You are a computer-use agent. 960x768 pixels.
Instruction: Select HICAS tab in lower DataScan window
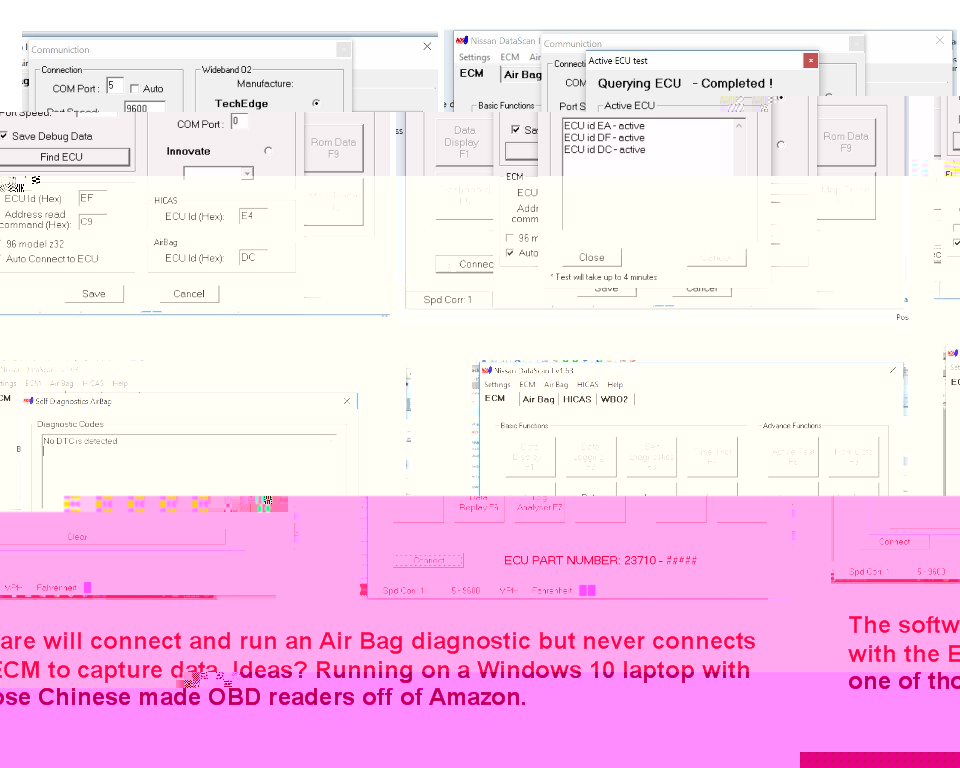click(x=577, y=399)
